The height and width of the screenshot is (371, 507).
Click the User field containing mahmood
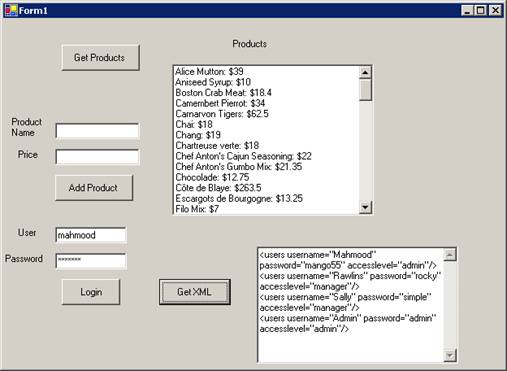point(91,235)
